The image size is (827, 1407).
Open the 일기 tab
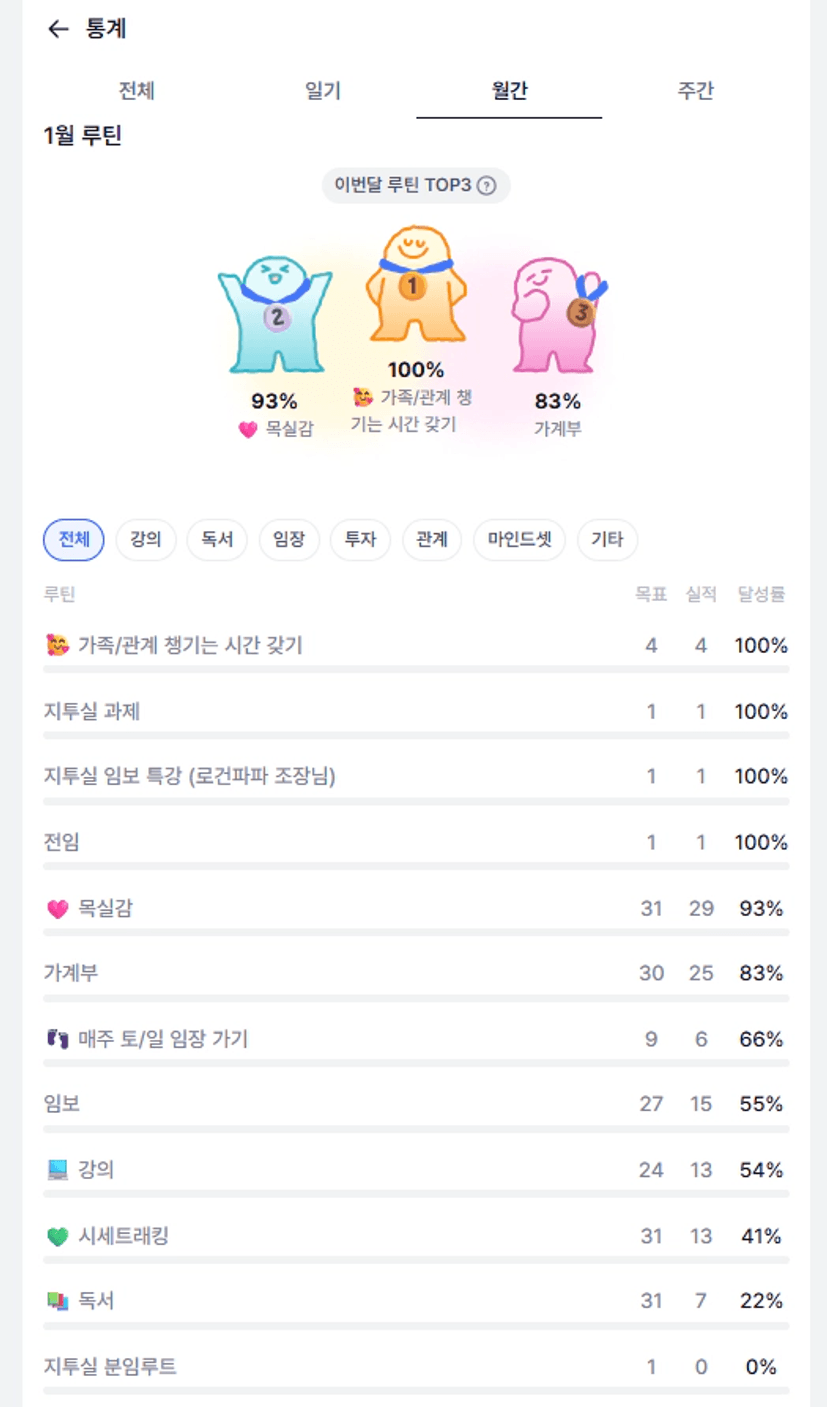[x=322, y=91]
